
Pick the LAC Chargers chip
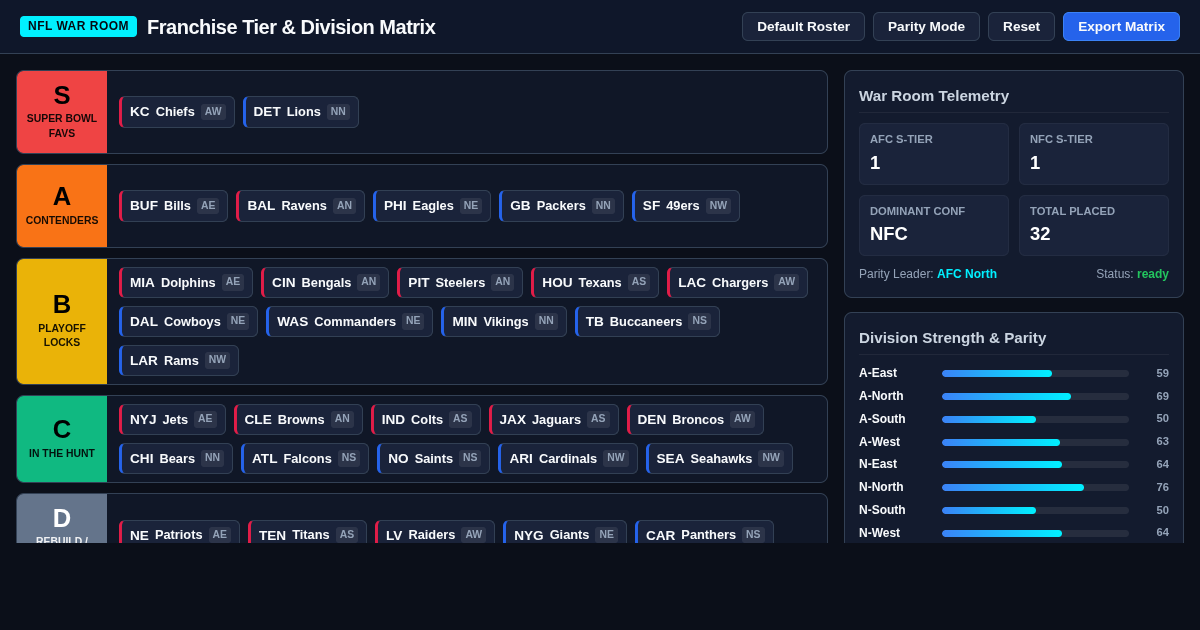click(737, 282)
